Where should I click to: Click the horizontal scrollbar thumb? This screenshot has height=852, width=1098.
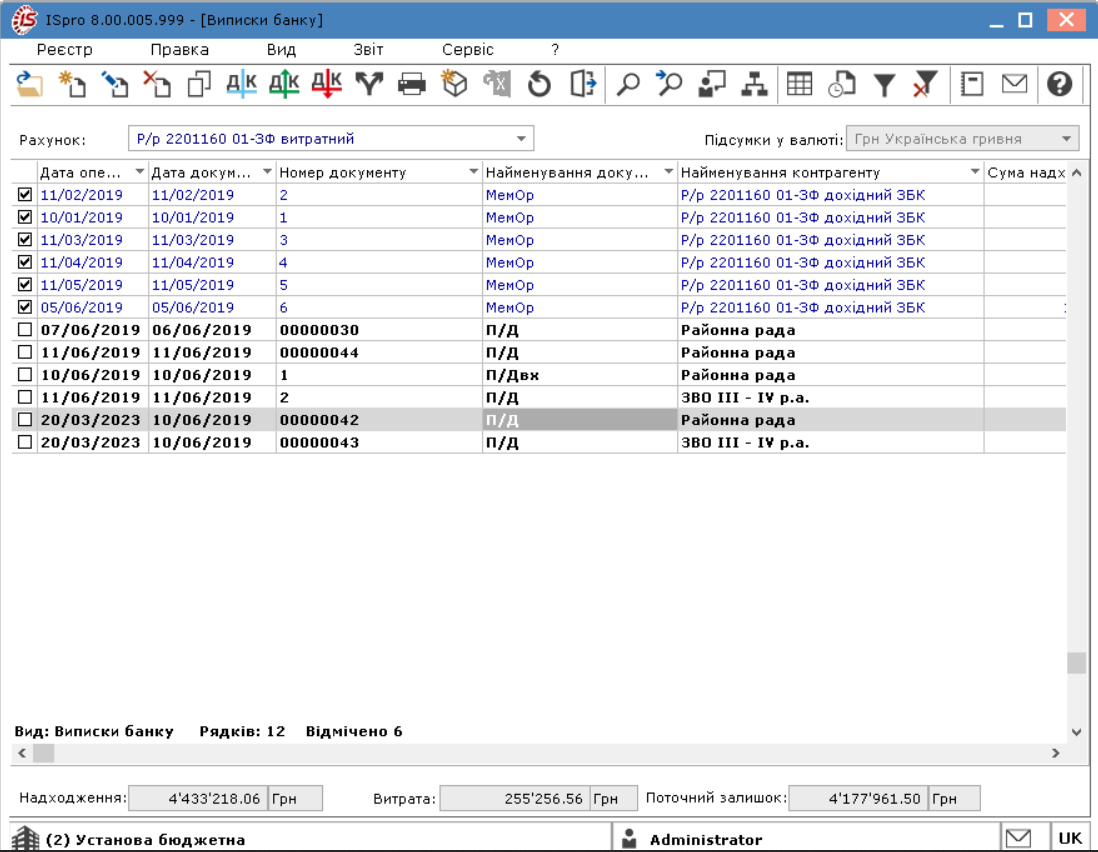(x=43, y=753)
